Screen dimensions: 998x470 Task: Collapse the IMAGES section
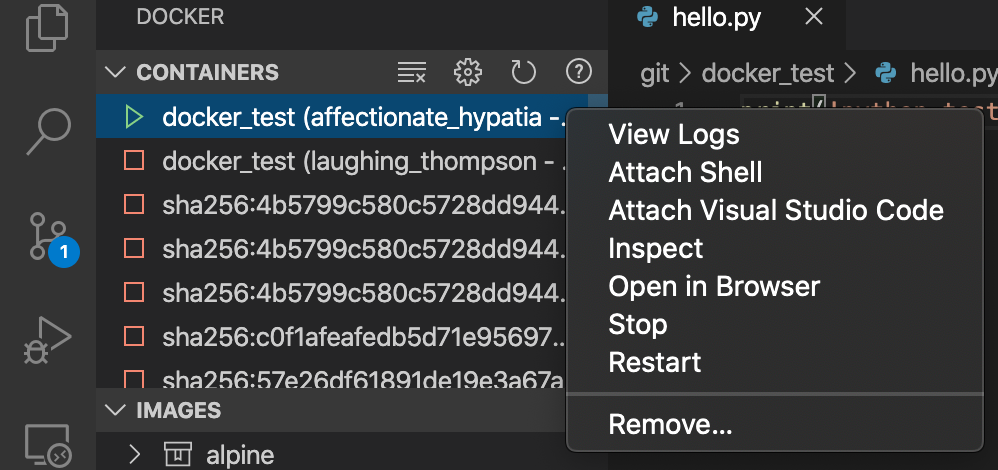tap(116, 409)
